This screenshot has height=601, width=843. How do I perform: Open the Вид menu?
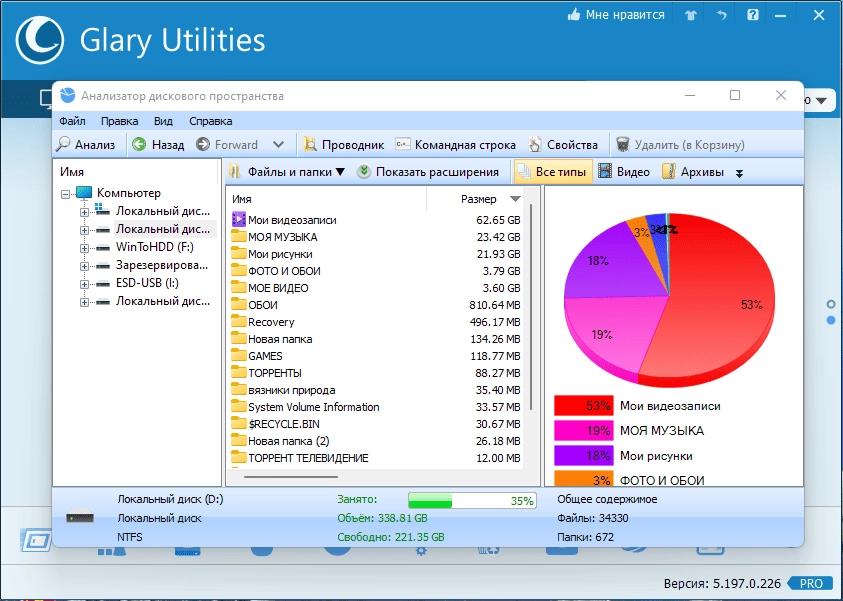point(163,121)
